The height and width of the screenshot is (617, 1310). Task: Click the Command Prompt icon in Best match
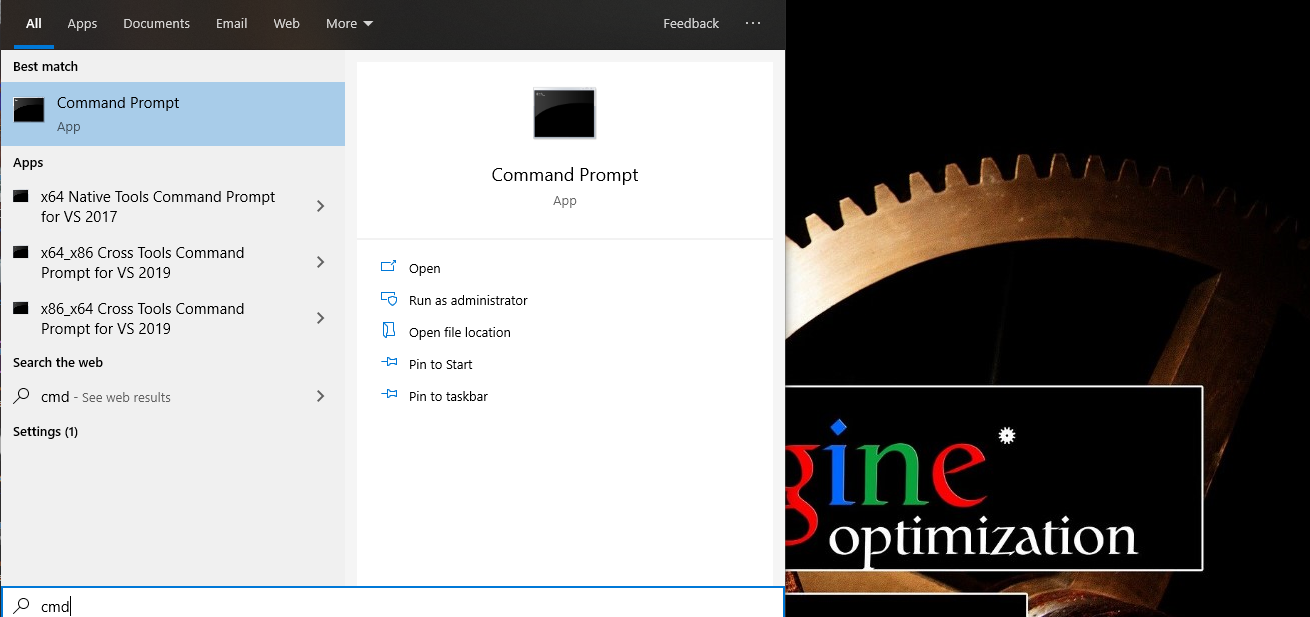pos(29,110)
